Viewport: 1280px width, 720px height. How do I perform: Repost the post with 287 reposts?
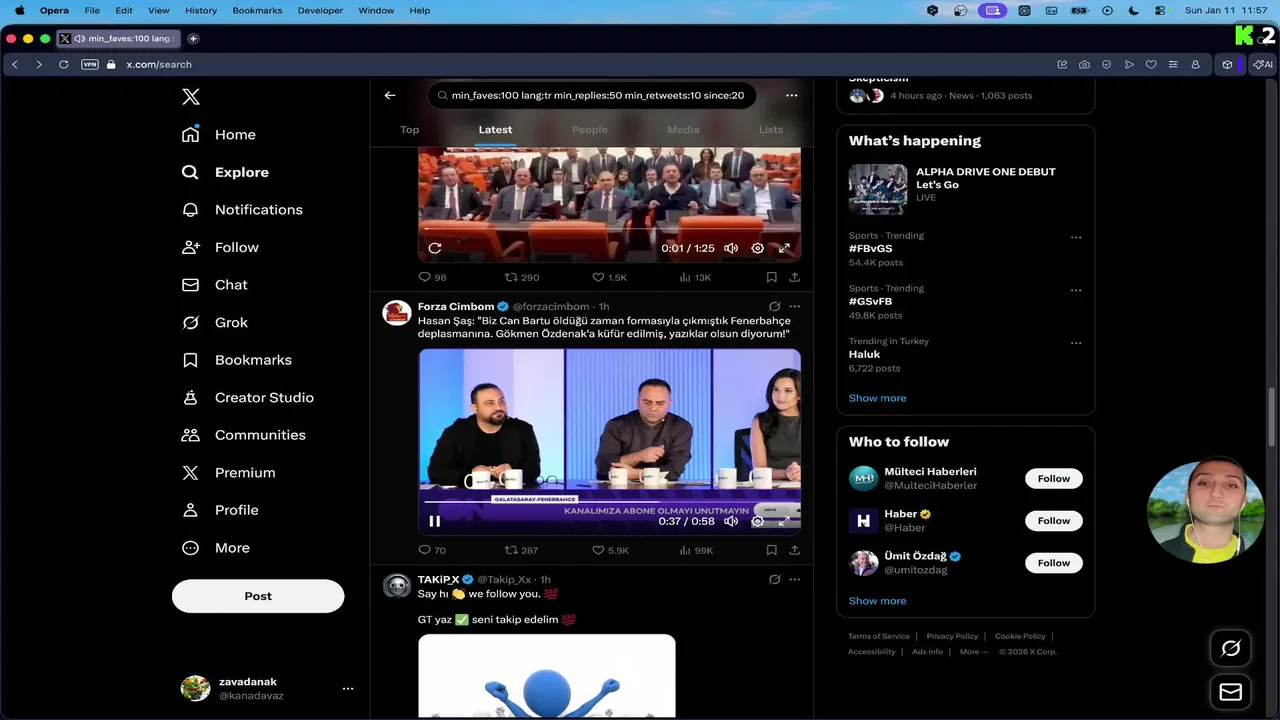tap(521, 550)
